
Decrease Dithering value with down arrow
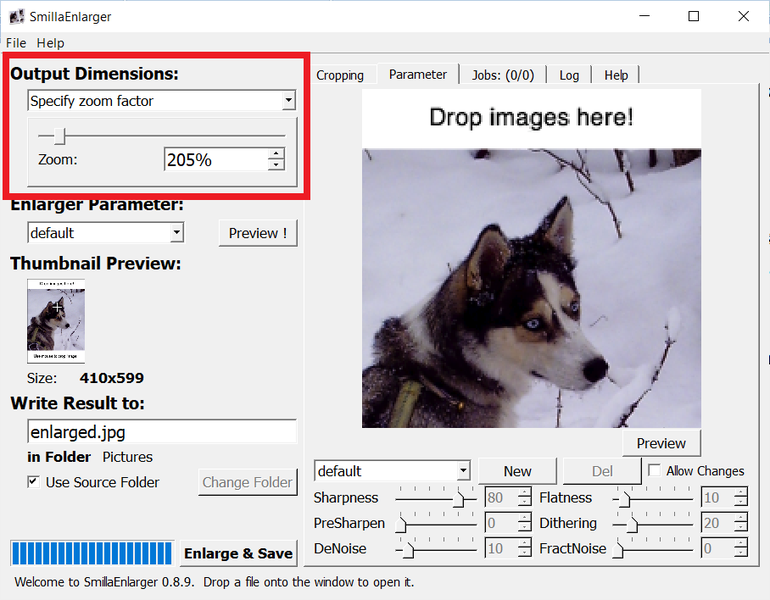(x=741, y=528)
